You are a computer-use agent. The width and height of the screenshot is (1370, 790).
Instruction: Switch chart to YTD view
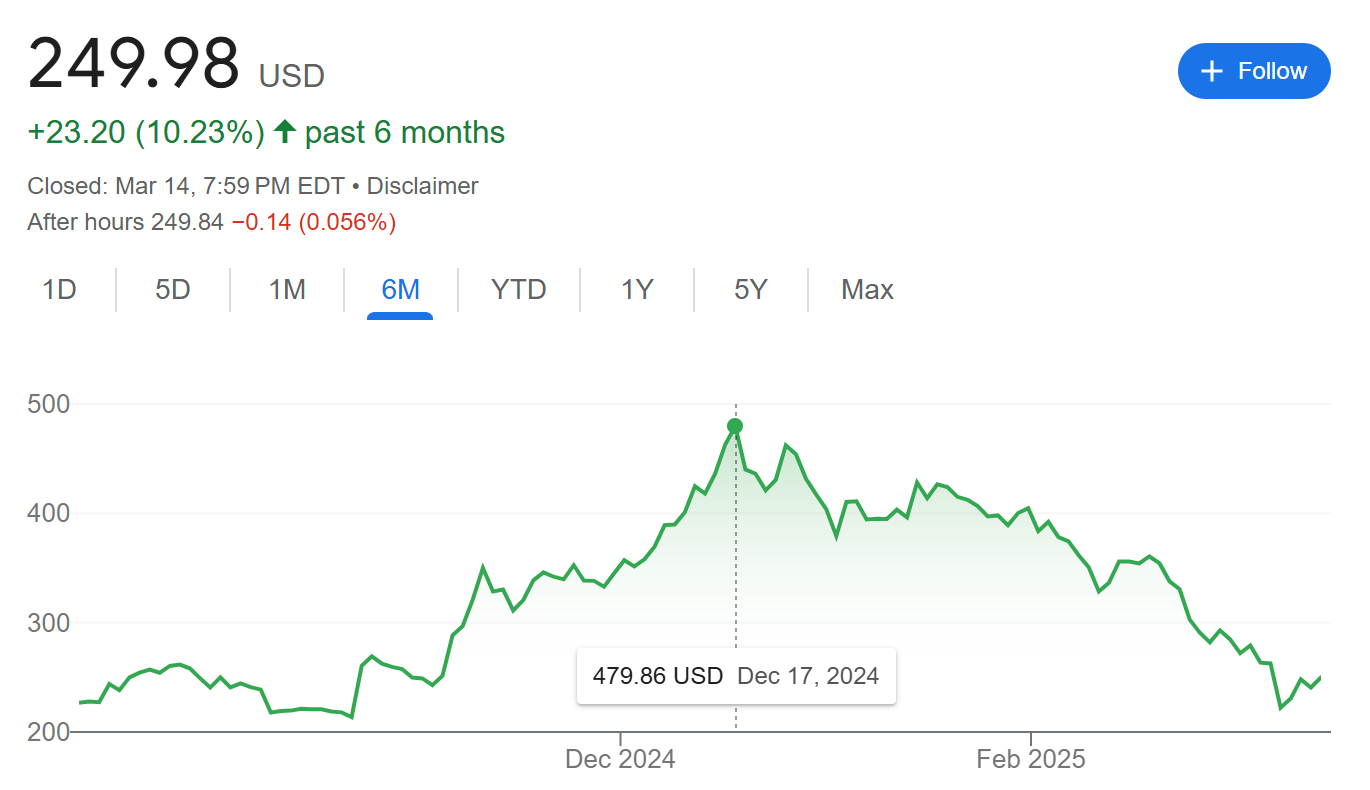pos(518,290)
